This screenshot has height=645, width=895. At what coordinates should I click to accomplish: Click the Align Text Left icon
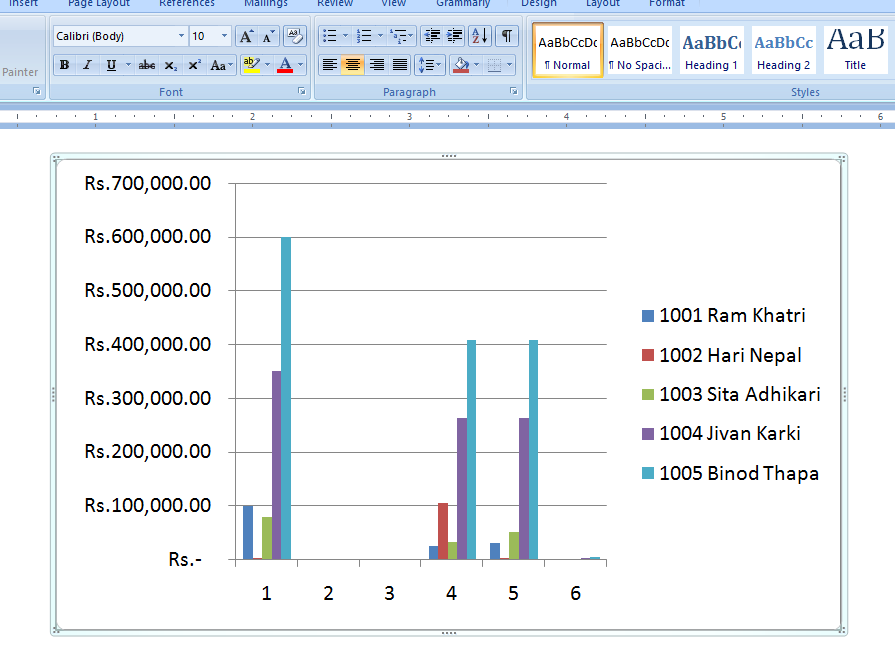329,66
